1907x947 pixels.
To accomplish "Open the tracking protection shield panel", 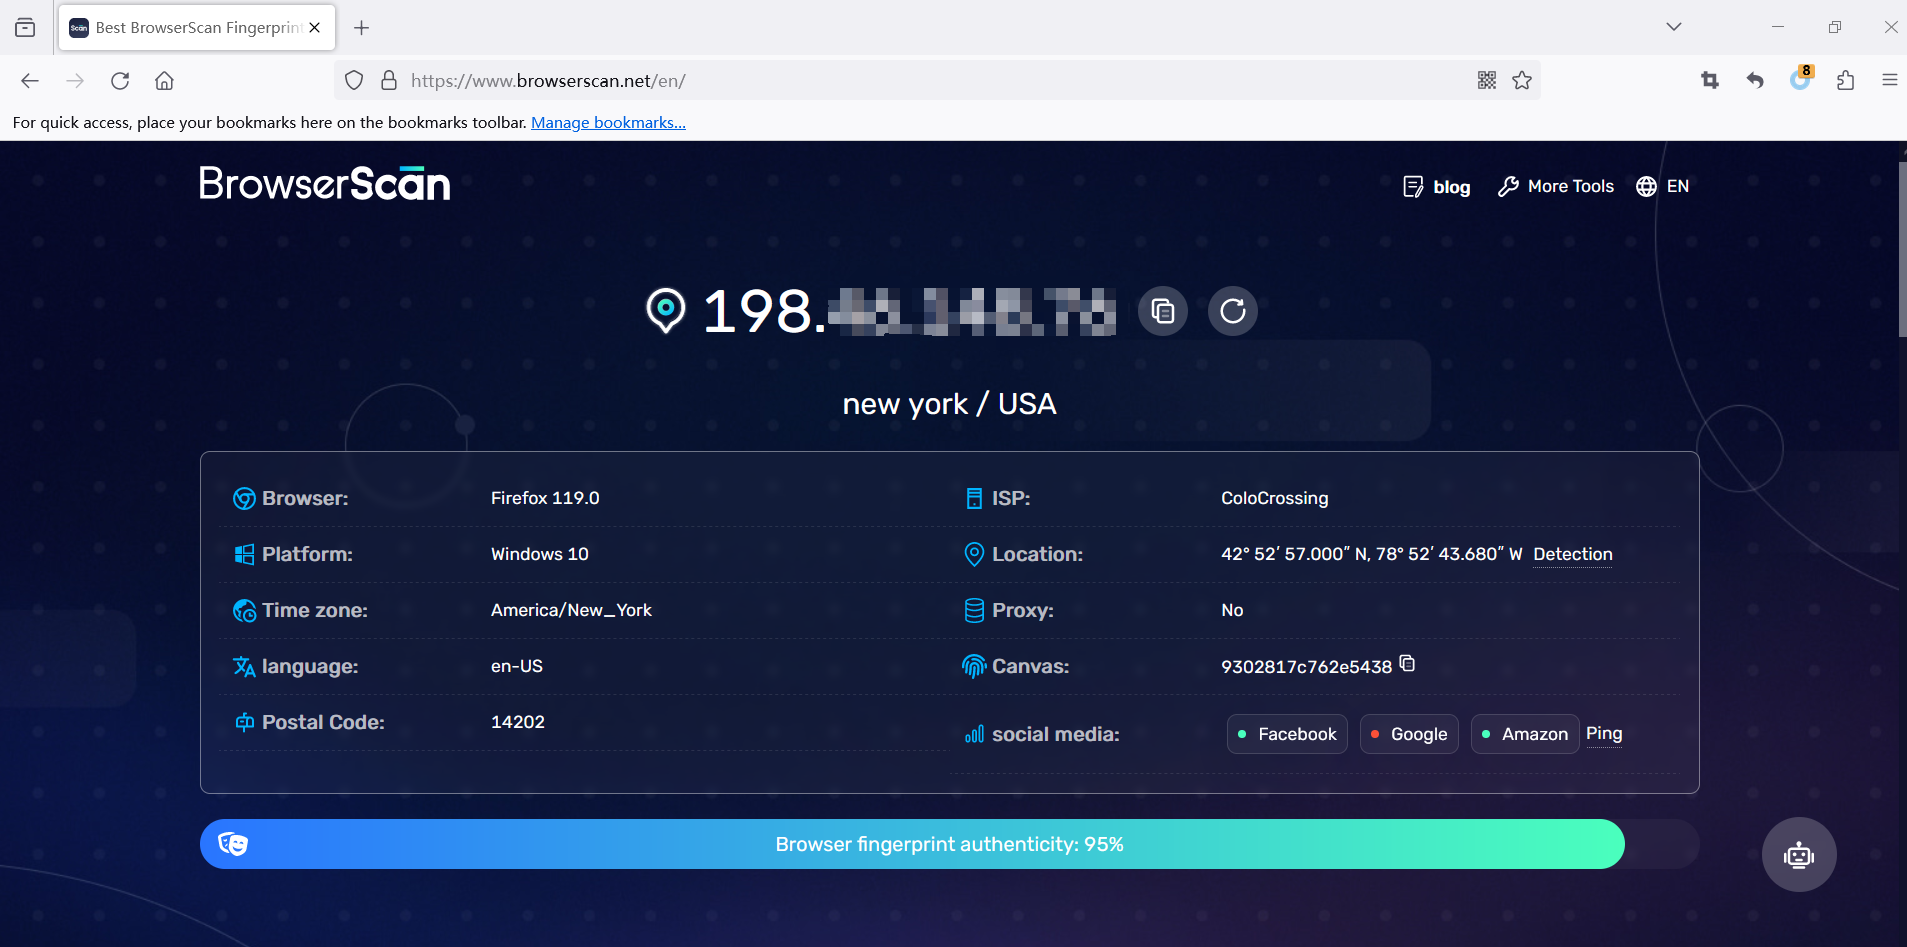I will point(354,80).
